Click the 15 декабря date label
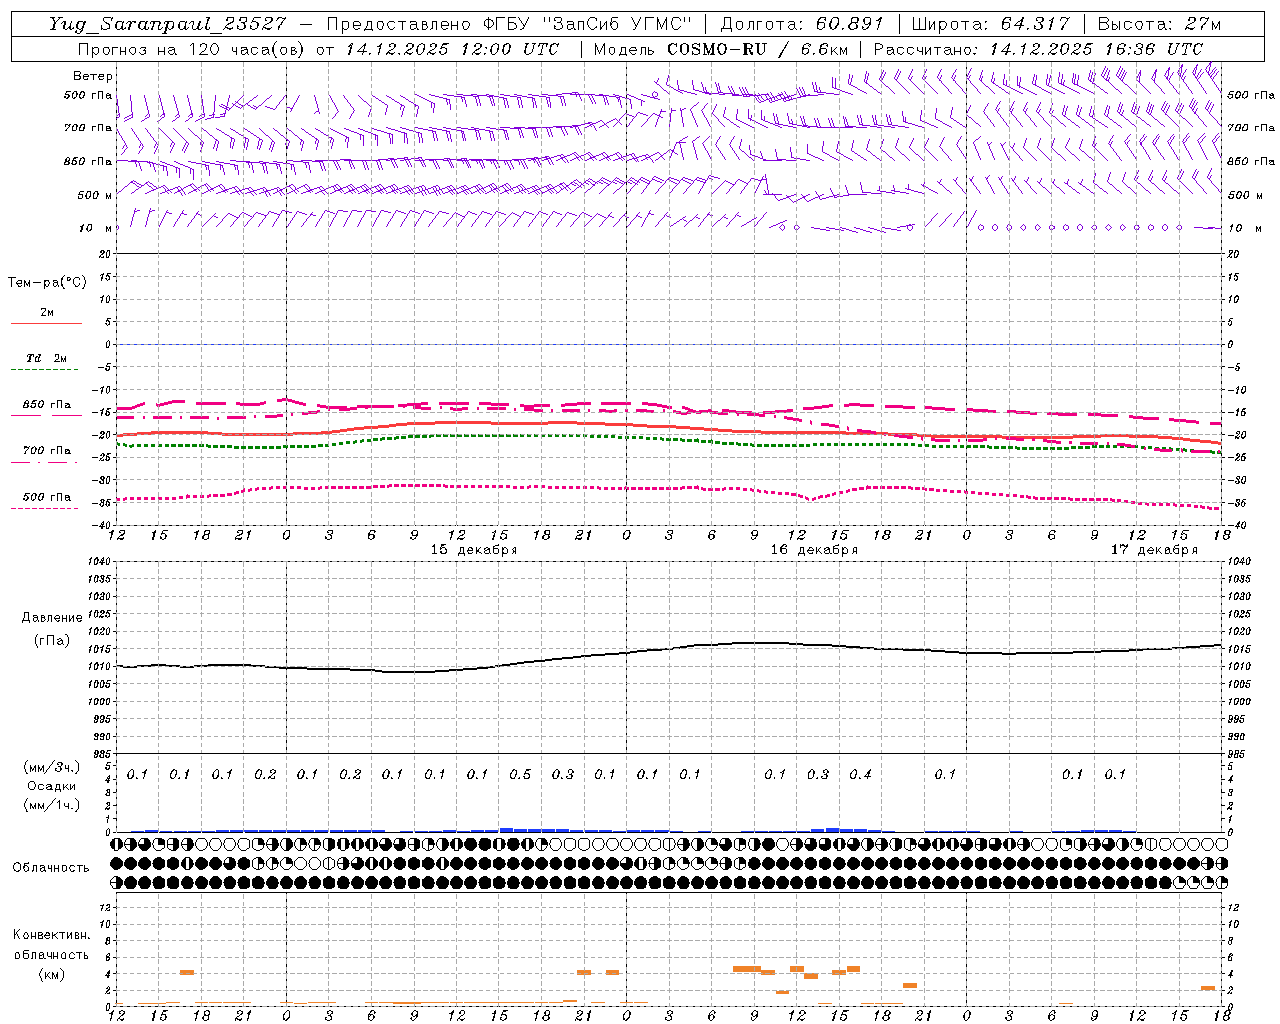The height and width of the screenshot is (1024, 1280). (x=474, y=550)
